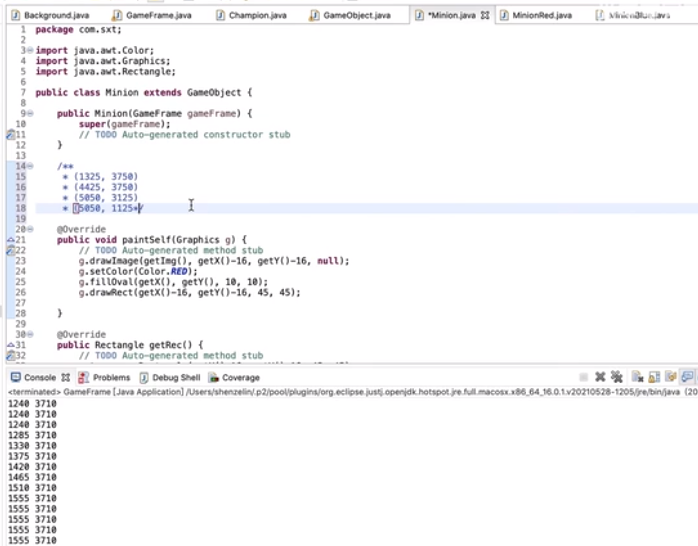Click the Minion.java tab Java file icon
The image size is (698, 546).
pyautogui.click(x=419, y=15)
